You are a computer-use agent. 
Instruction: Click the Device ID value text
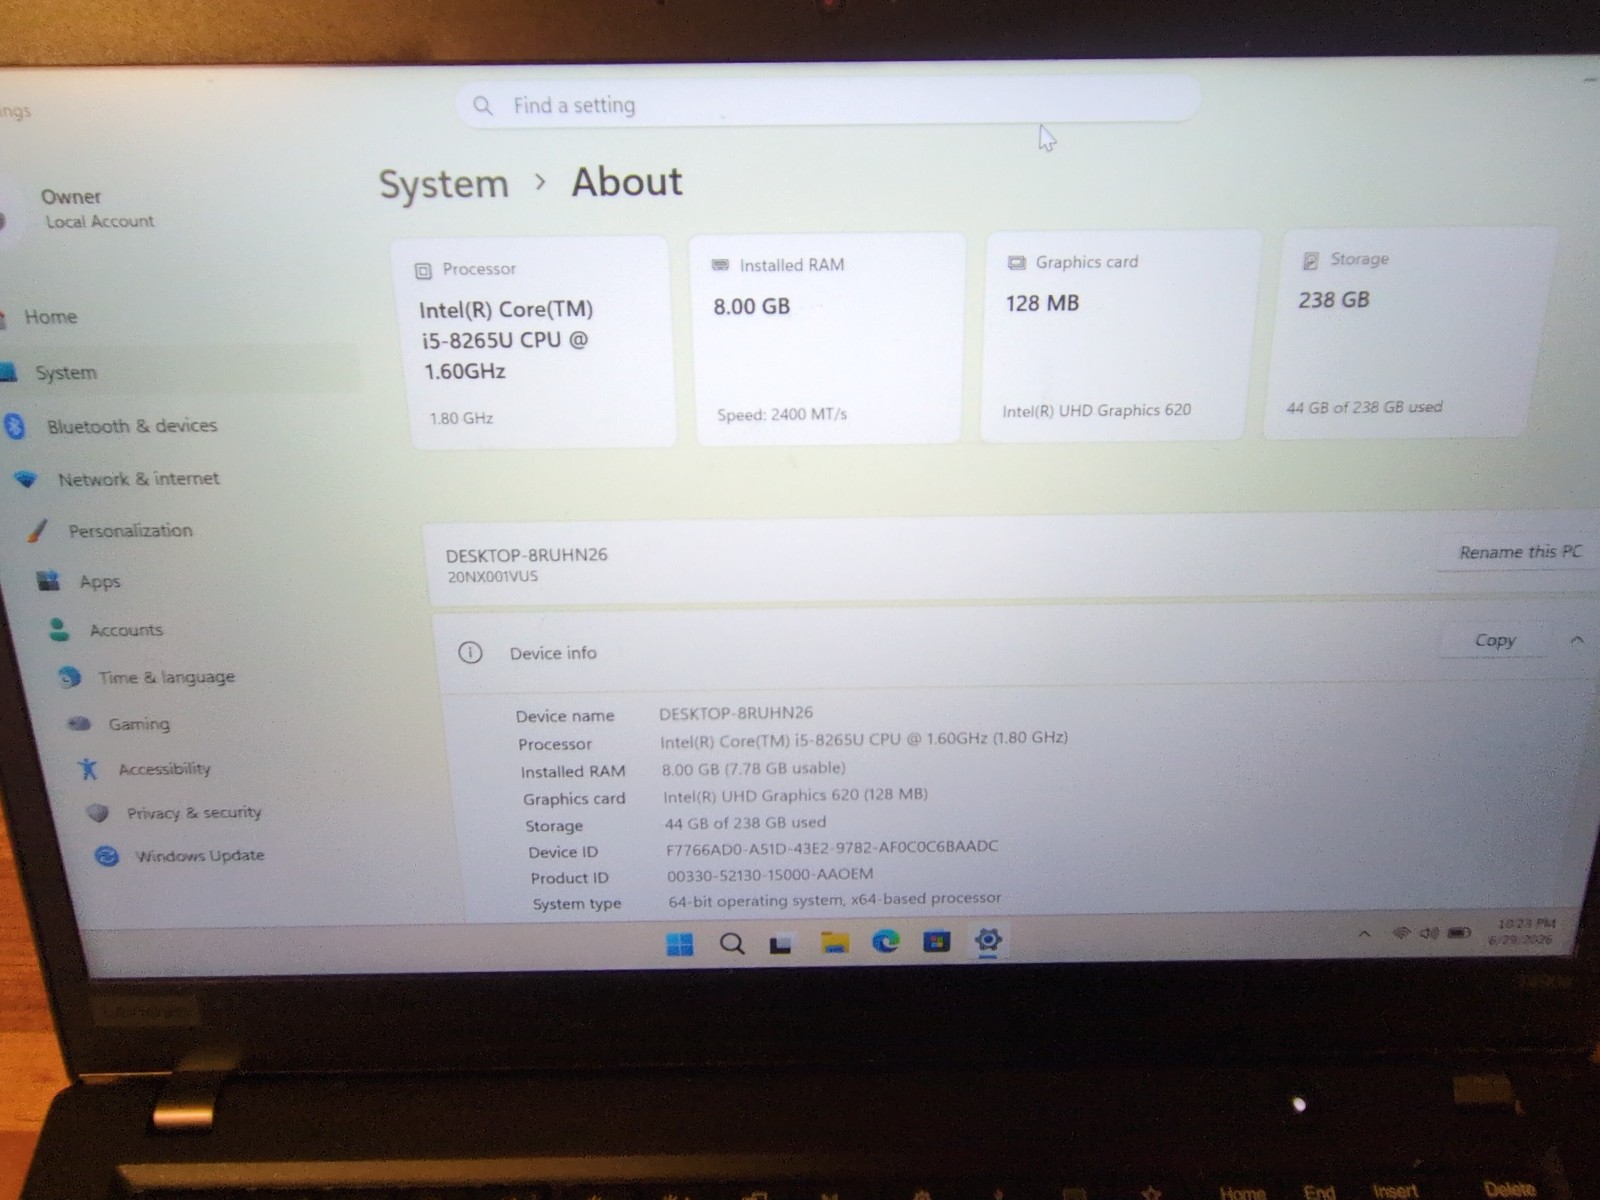[x=832, y=847]
